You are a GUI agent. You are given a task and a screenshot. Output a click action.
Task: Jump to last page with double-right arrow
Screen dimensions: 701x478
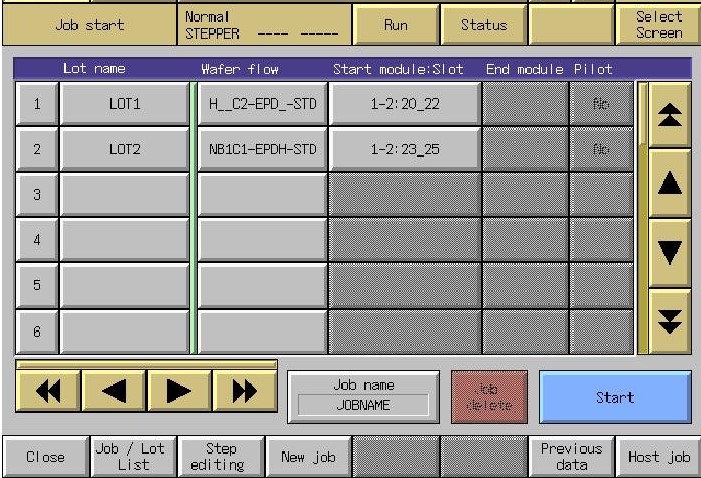click(244, 391)
